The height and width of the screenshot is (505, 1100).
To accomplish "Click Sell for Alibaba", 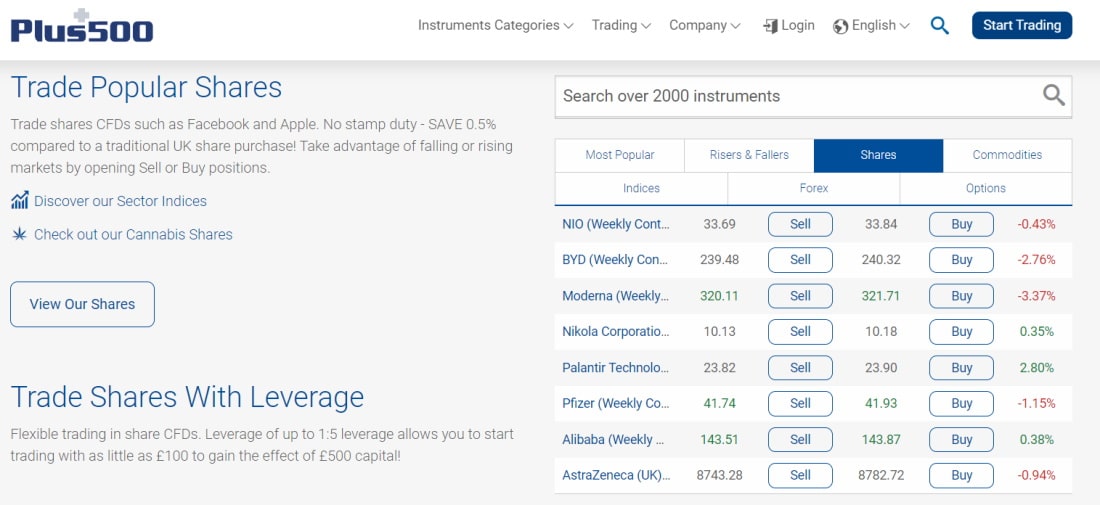I will click(x=800, y=440).
